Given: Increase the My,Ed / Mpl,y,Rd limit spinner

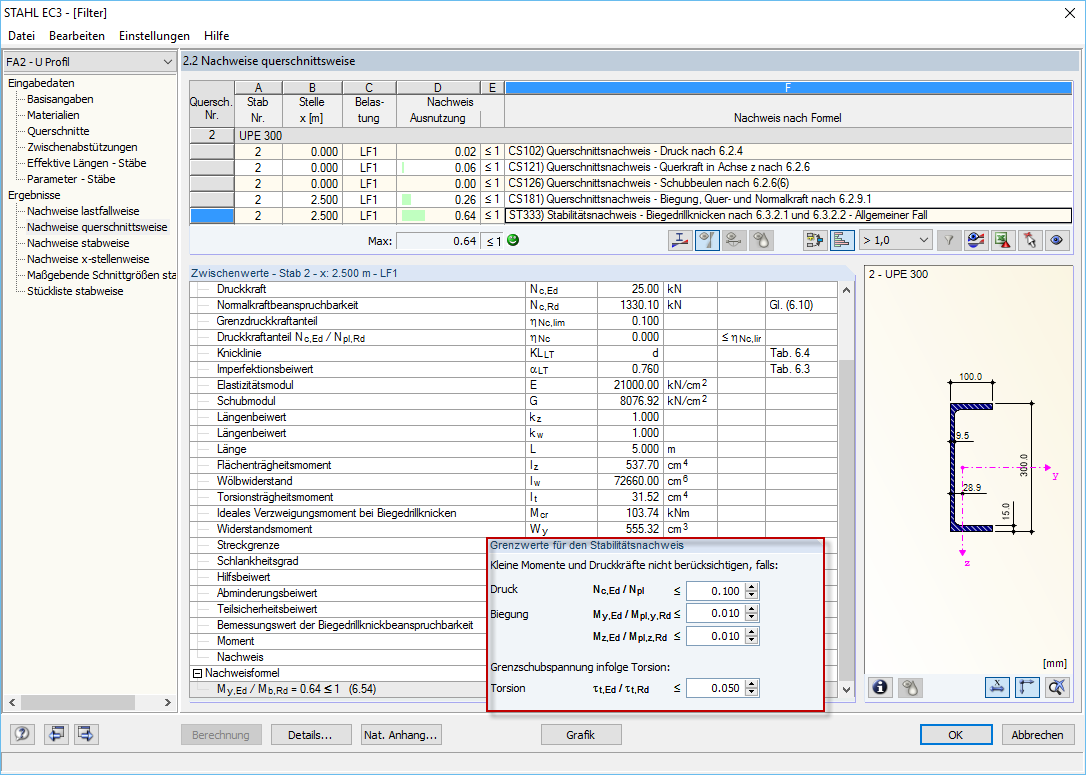Looking at the screenshot, I should 752,609.
